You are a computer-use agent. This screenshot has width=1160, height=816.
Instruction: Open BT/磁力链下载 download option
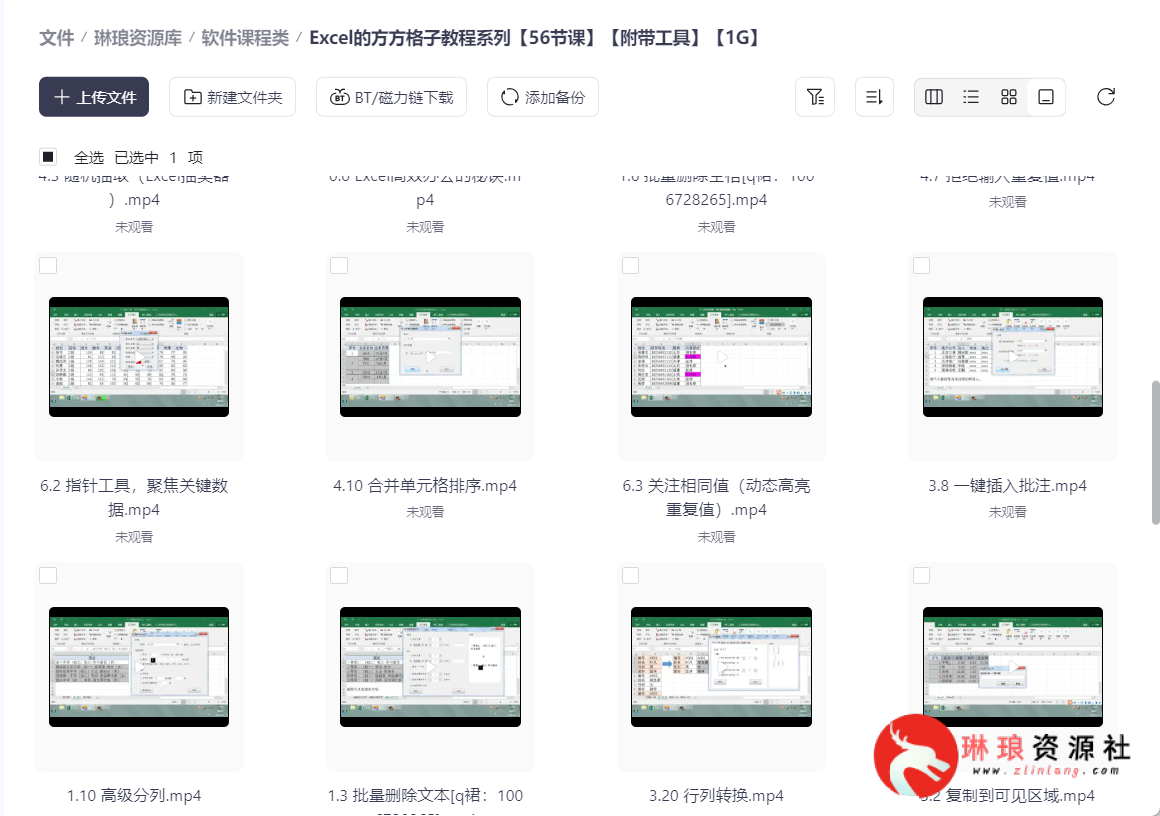point(391,97)
